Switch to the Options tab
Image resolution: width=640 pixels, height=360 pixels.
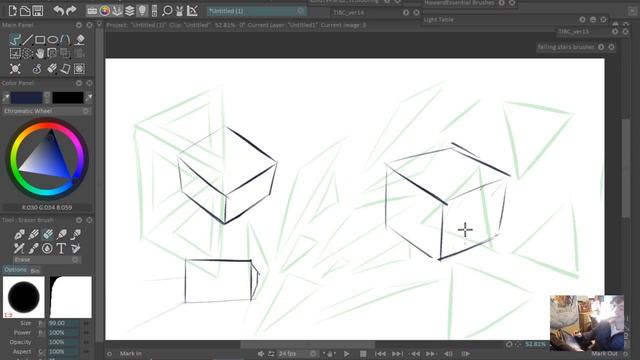(x=15, y=270)
